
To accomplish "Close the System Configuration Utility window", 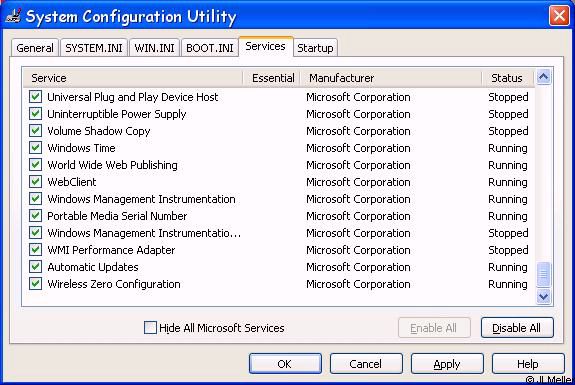I will tap(559, 16).
